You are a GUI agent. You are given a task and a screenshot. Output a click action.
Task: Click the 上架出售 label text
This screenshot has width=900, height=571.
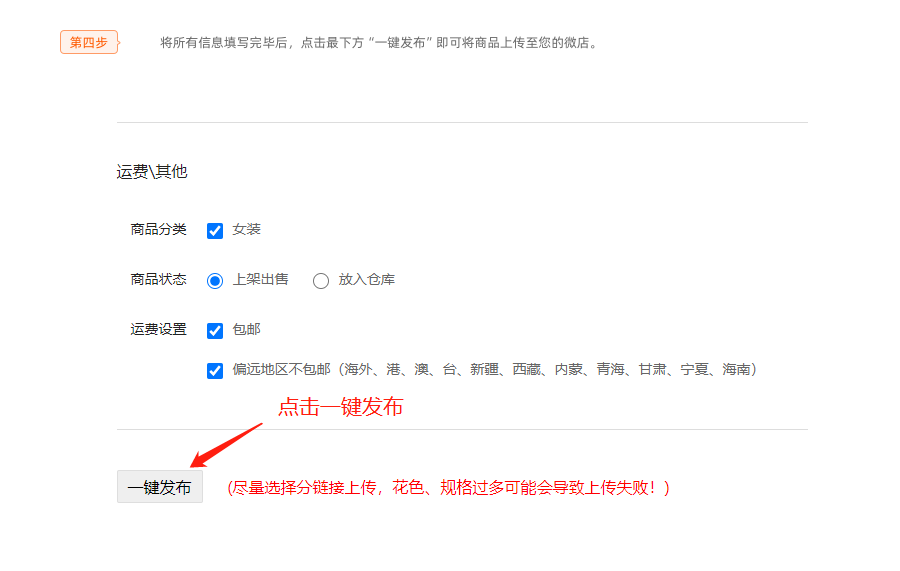pyautogui.click(x=260, y=279)
